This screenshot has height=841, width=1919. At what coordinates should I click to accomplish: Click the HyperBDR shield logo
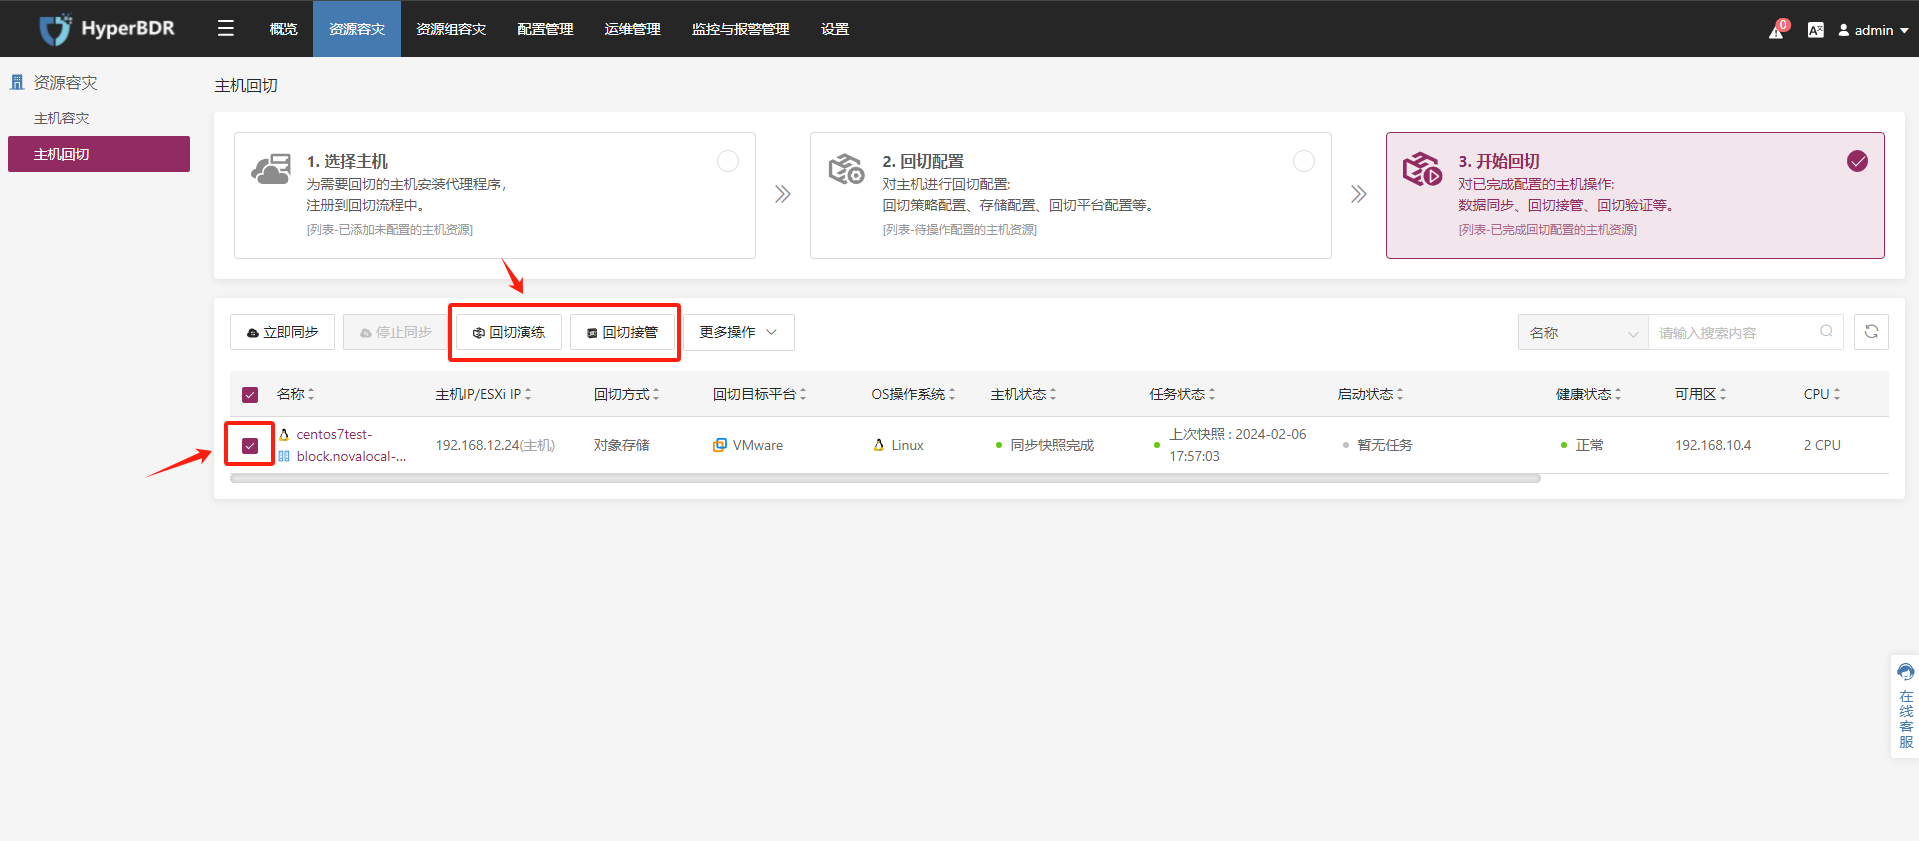pos(55,29)
